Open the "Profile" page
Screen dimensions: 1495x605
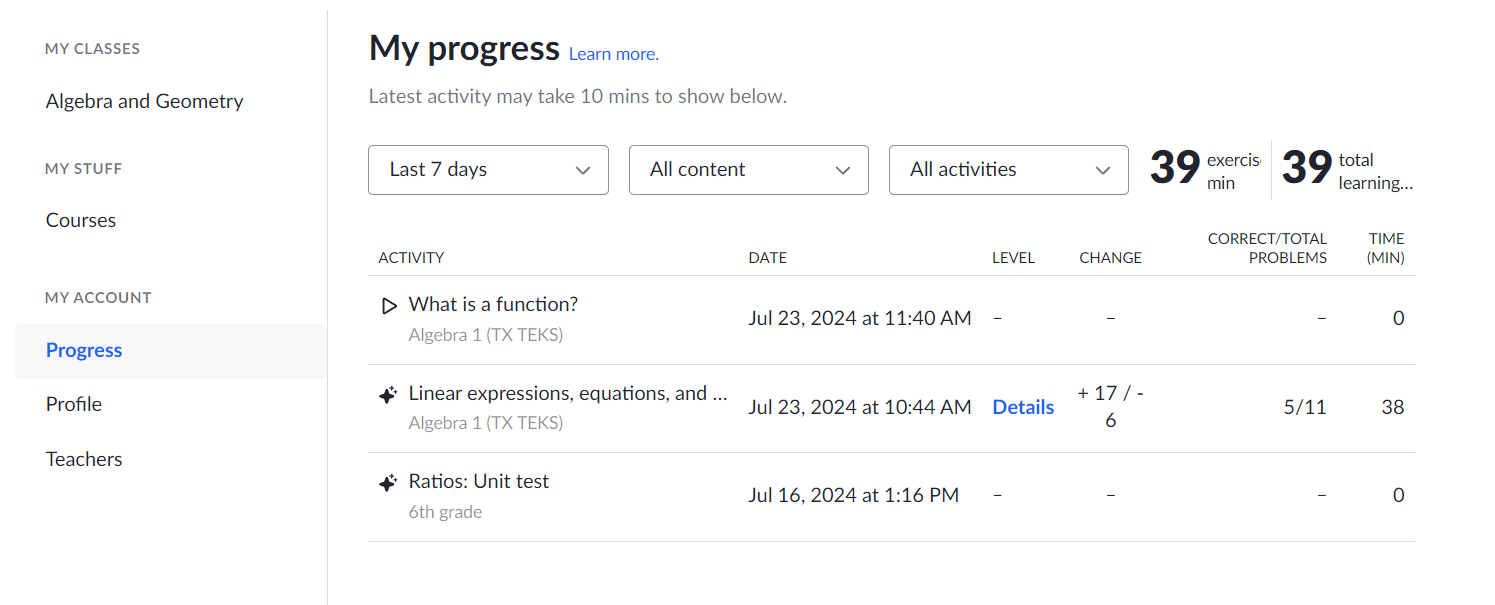[73, 404]
